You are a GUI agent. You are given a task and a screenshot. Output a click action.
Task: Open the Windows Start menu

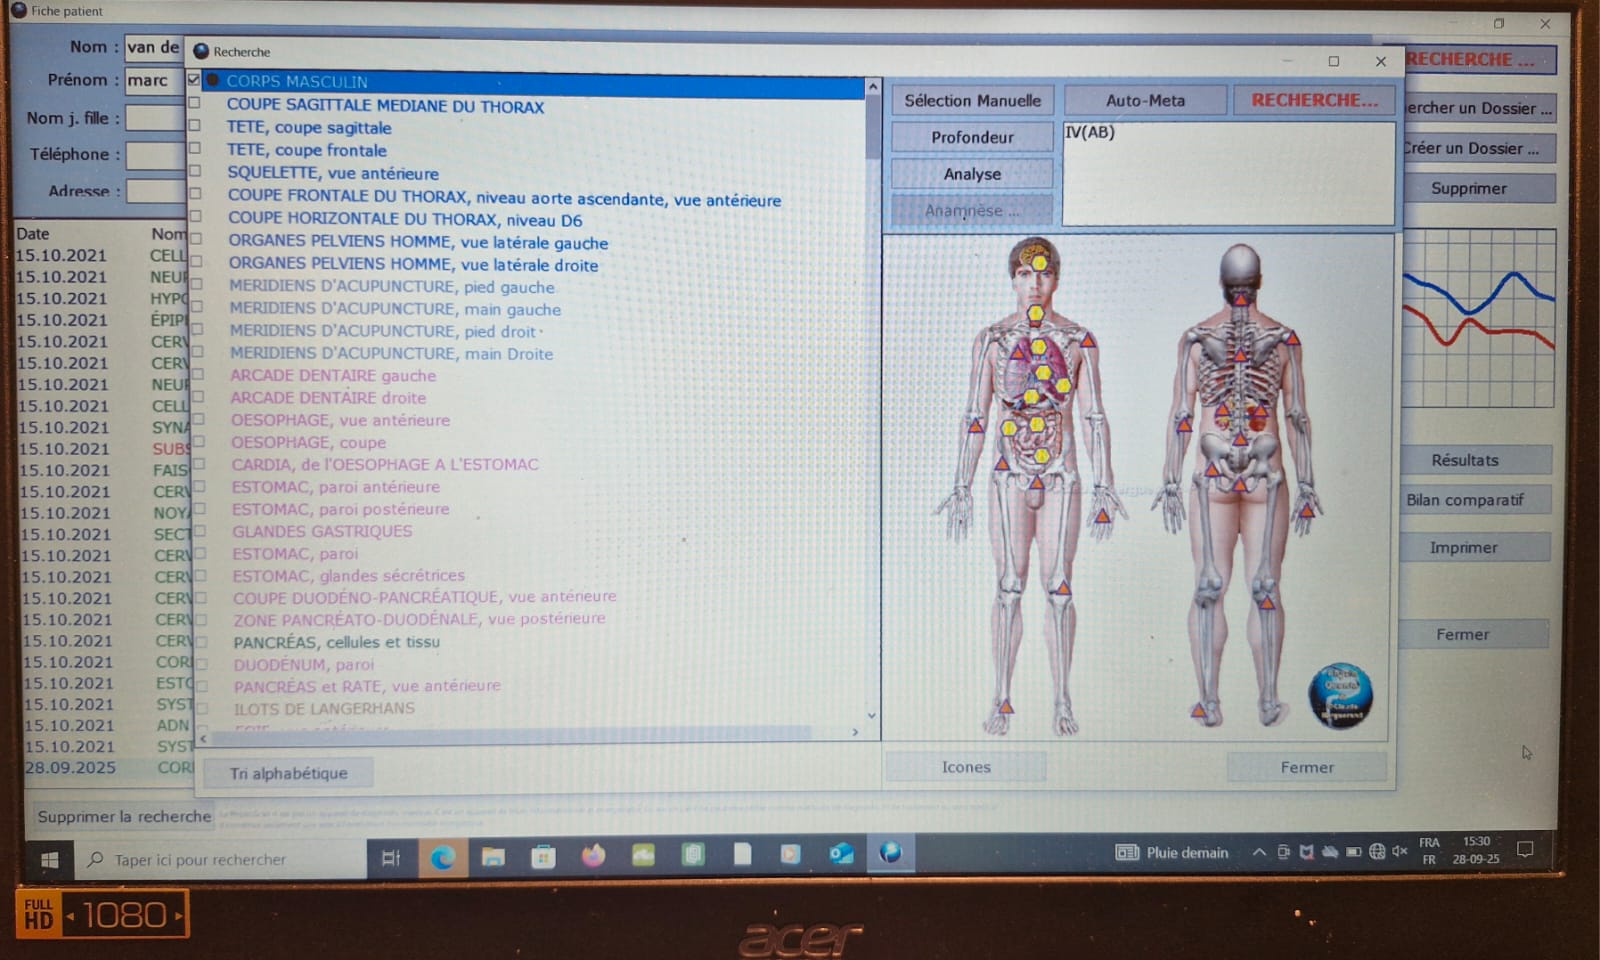click(48, 859)
